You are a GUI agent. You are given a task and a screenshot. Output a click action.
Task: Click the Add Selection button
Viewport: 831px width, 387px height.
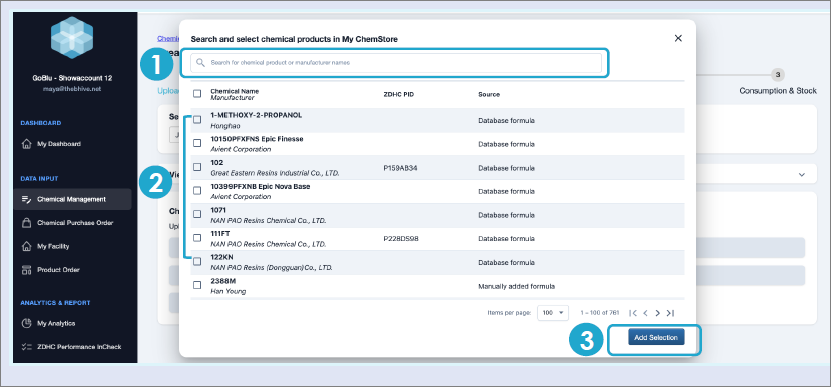pyautogui.click(x=656, y=338)
